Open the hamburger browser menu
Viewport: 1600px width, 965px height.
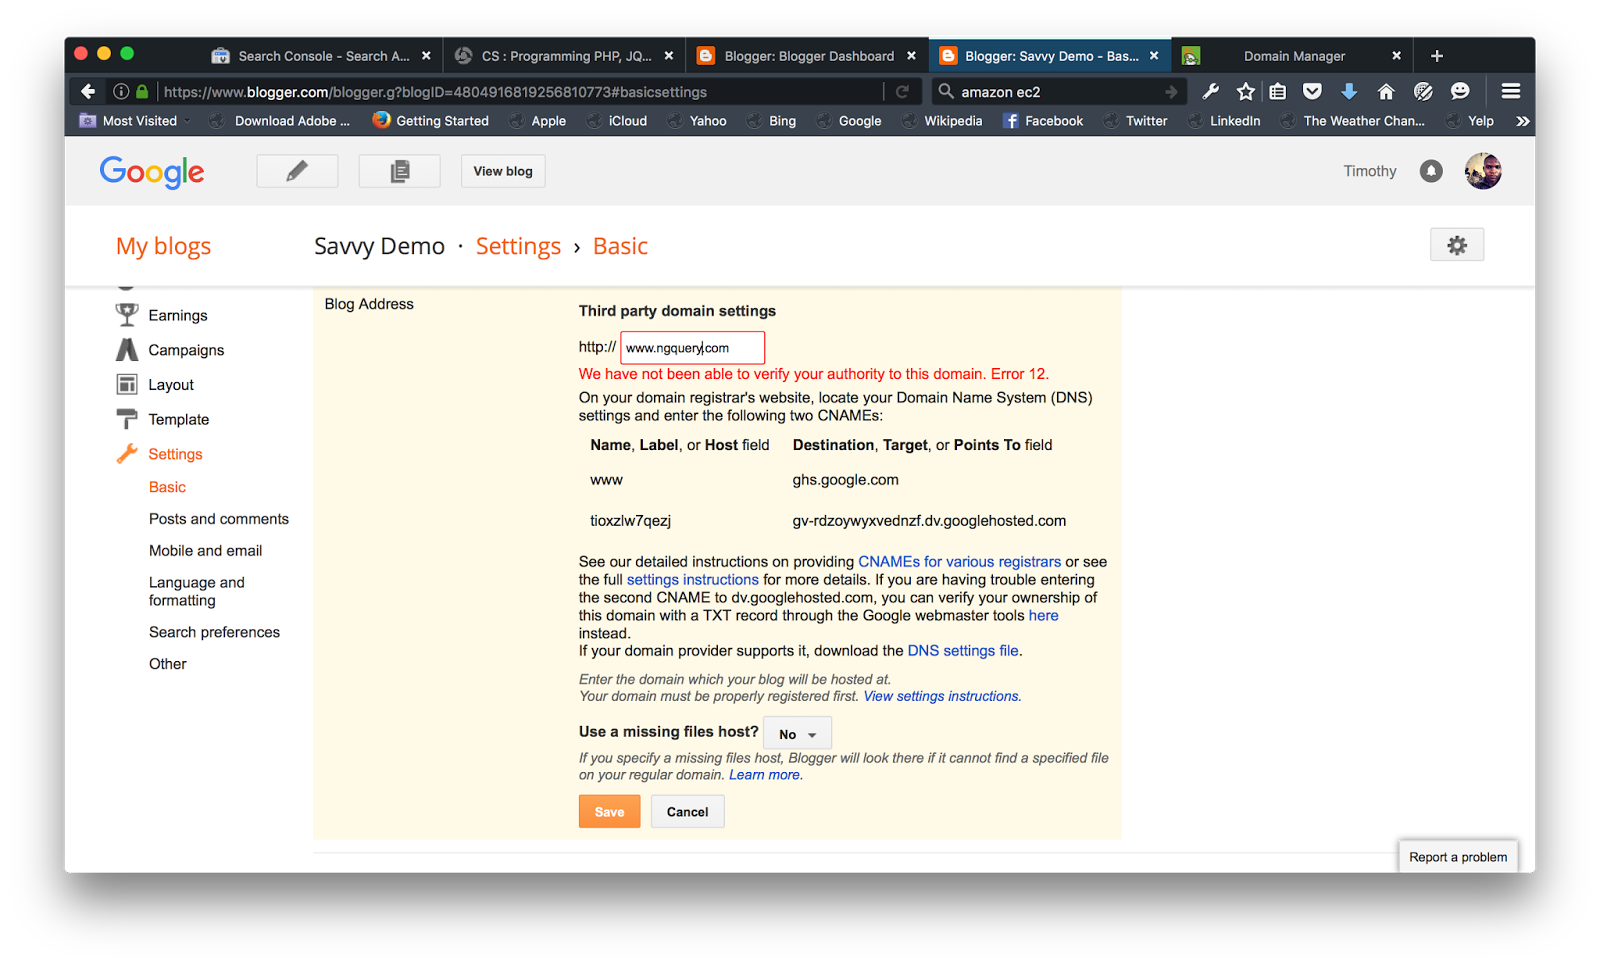[x=1511, y=91]
